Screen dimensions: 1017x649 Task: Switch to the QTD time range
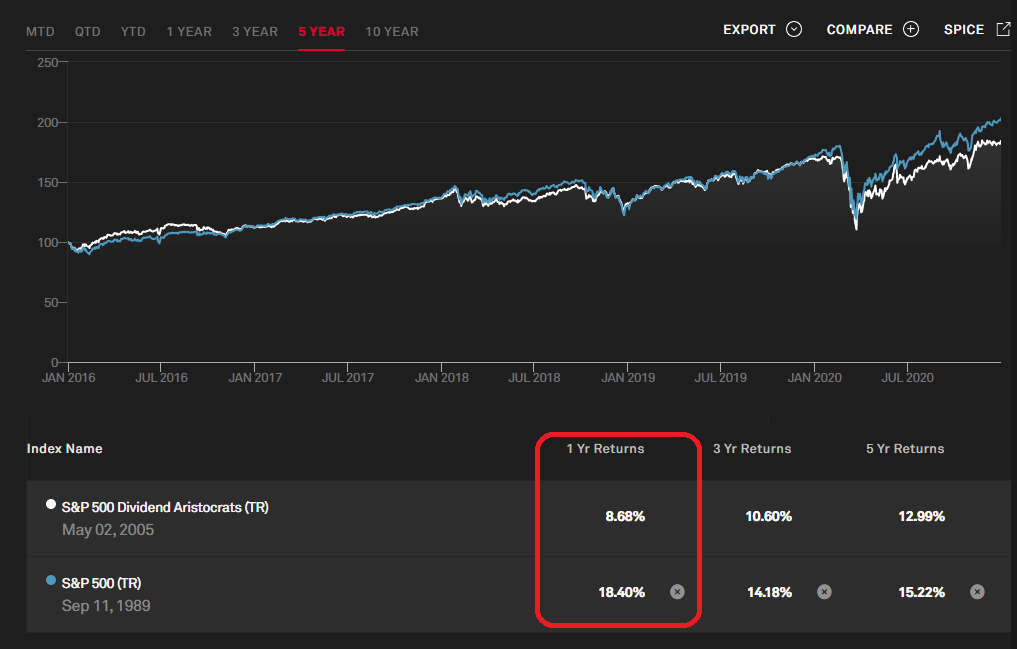[x=88, y=32]
